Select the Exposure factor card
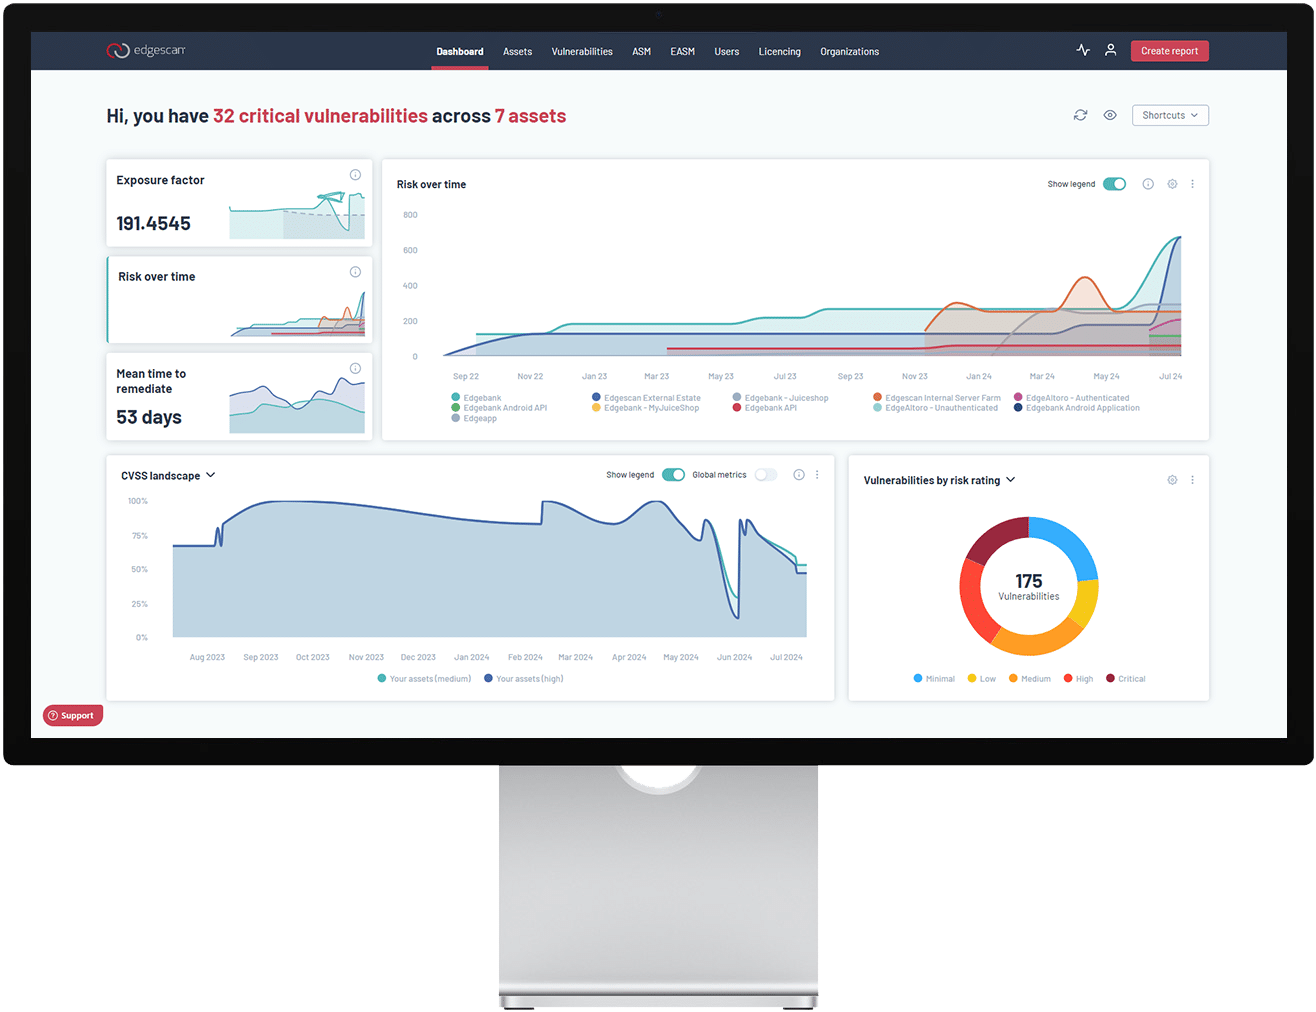The height and width of the screenshot is (1012, 1316). (239, 203)
